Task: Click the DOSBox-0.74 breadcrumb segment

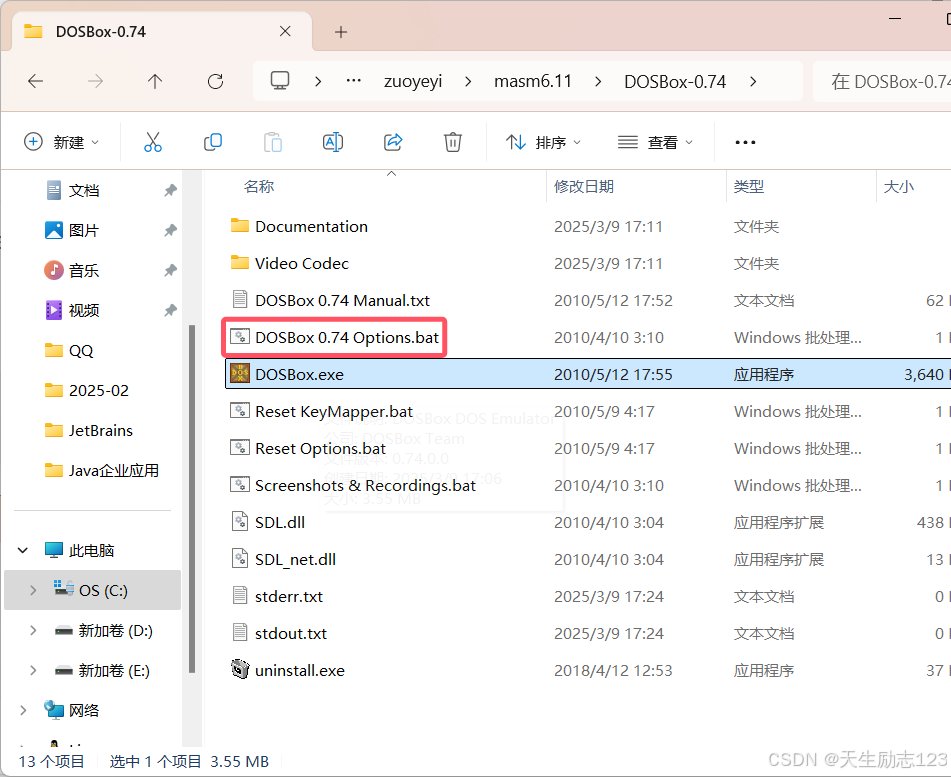Action: (x=675, y=81)
